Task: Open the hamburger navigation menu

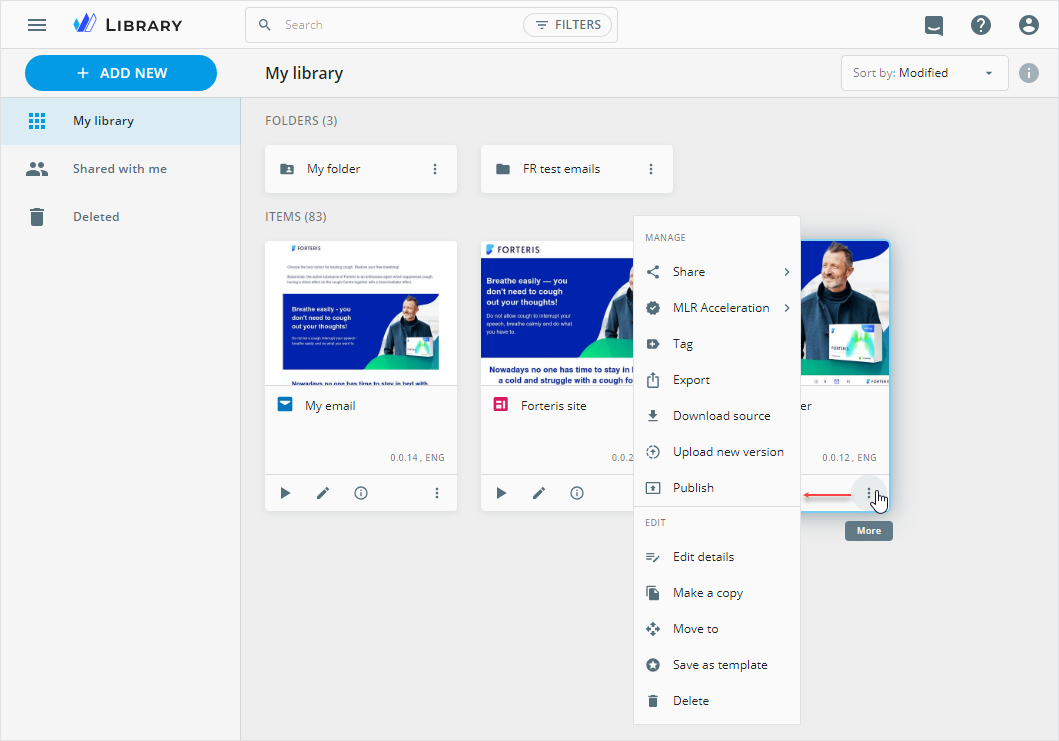Action: (37, 25)
